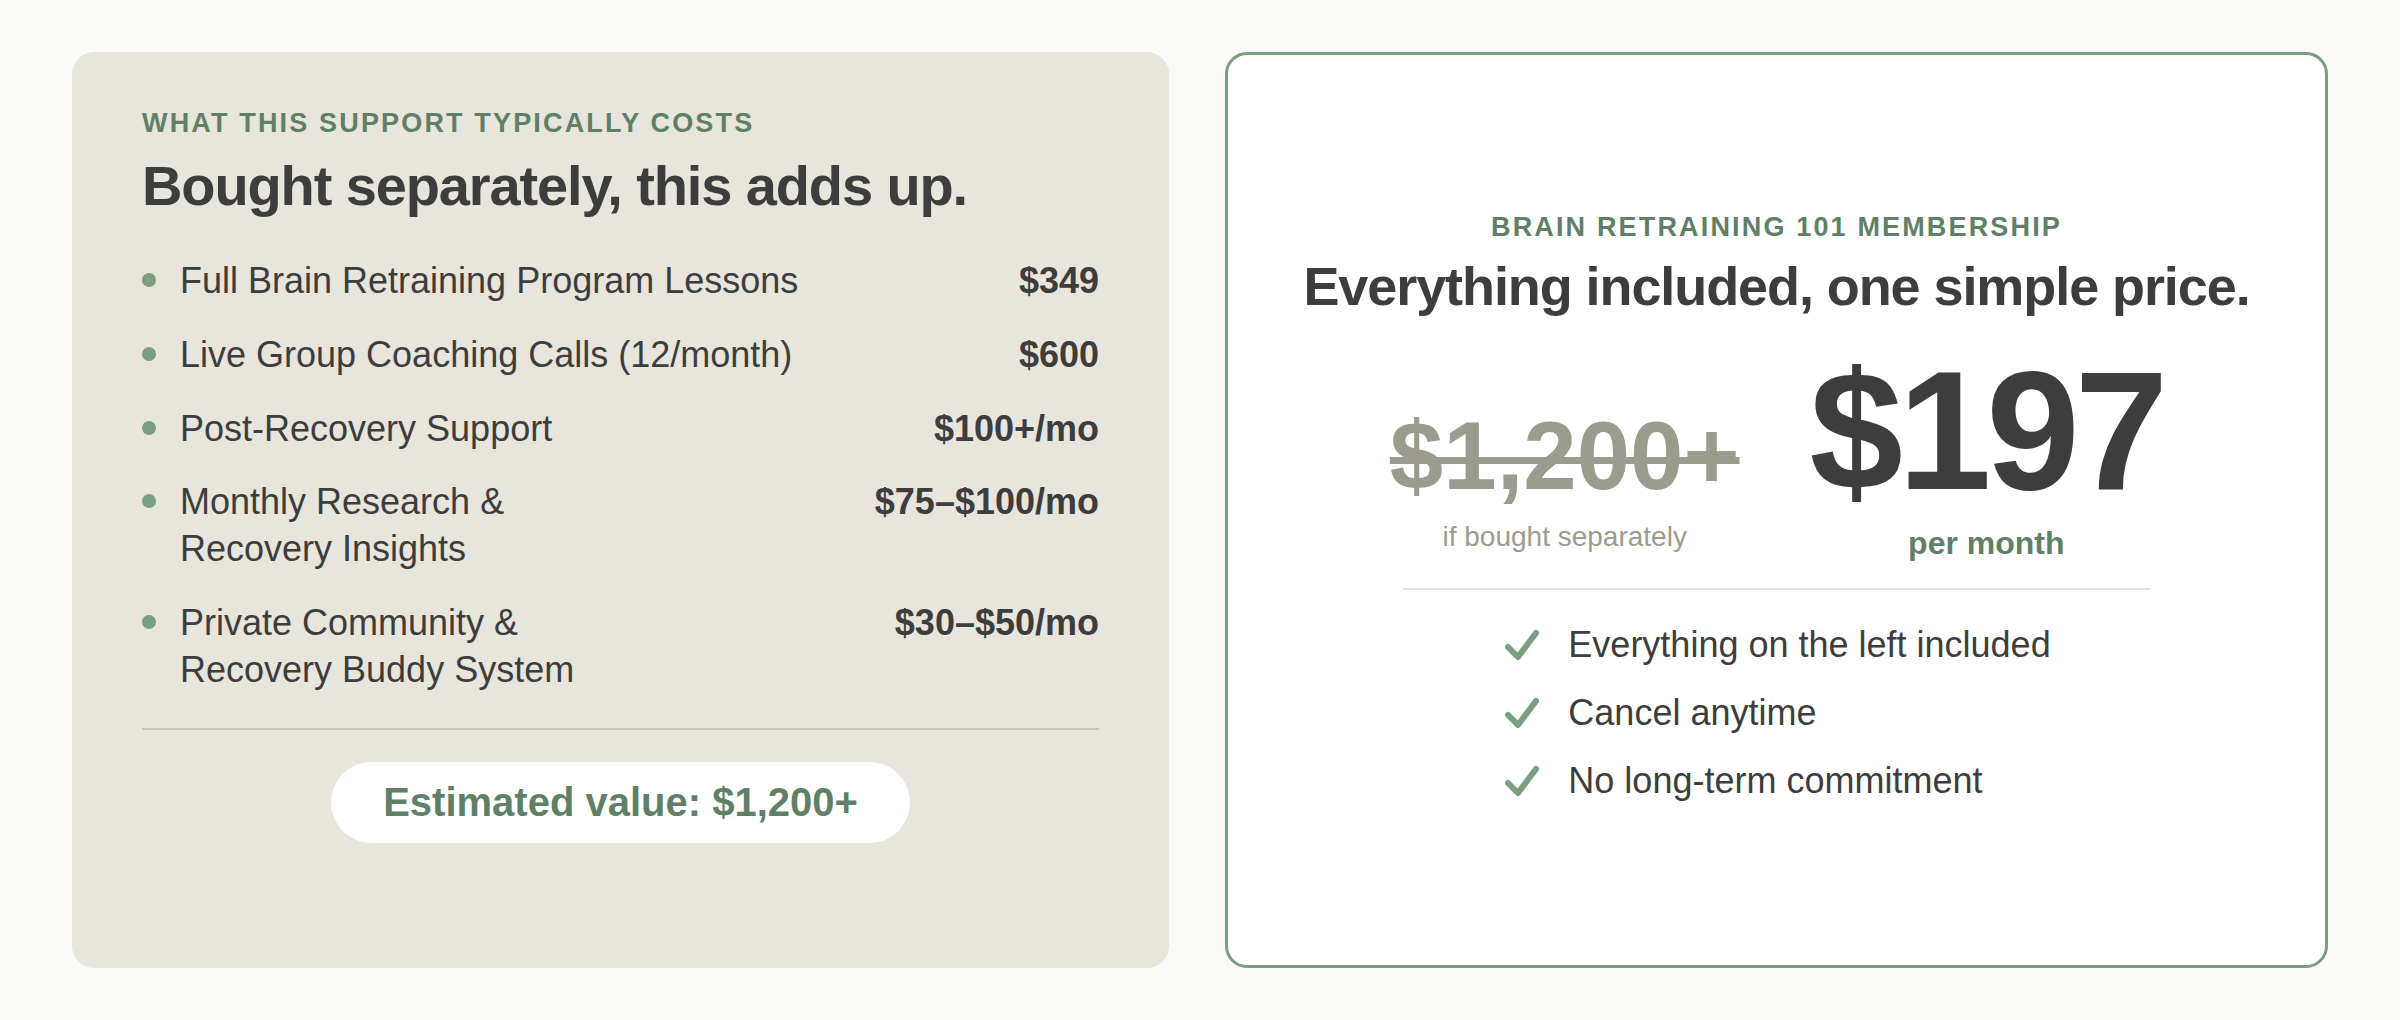This screenshot has width=2400, height=1020.
Task: Click the bullet dot before Post-Recovery Support
Action: [x=149, y=428]
